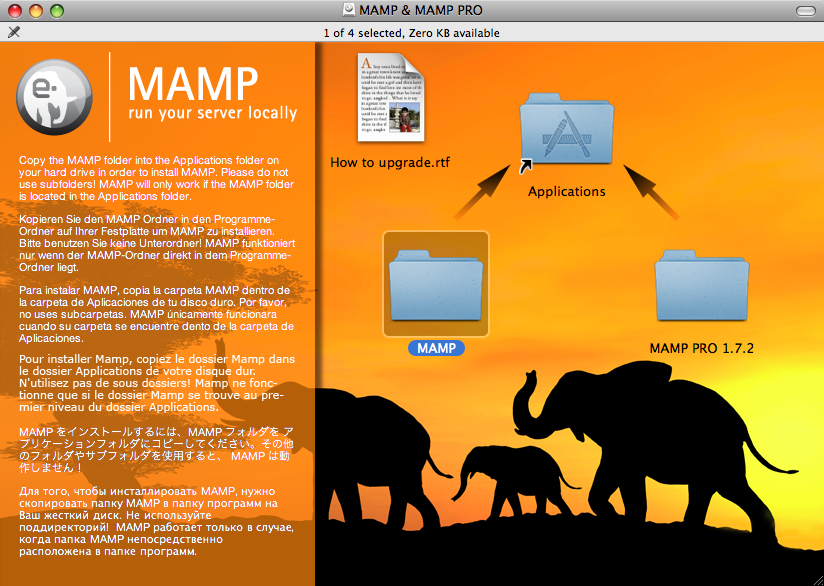
Task: Click the crossed-out pencil read-only icon
Action: 13,33
